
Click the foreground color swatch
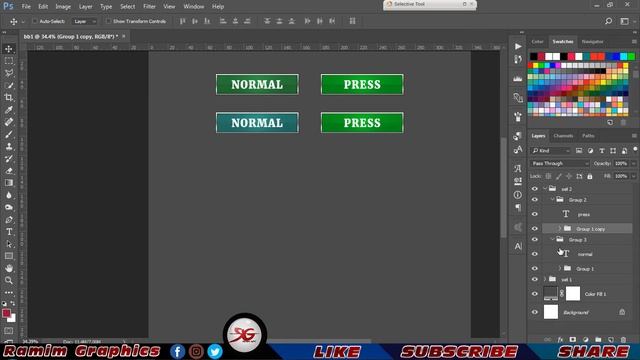coord(6,313)
